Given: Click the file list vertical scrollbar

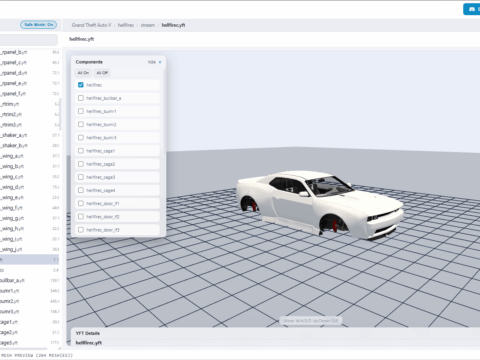Looking at the screenshot, I should [60, 114].
